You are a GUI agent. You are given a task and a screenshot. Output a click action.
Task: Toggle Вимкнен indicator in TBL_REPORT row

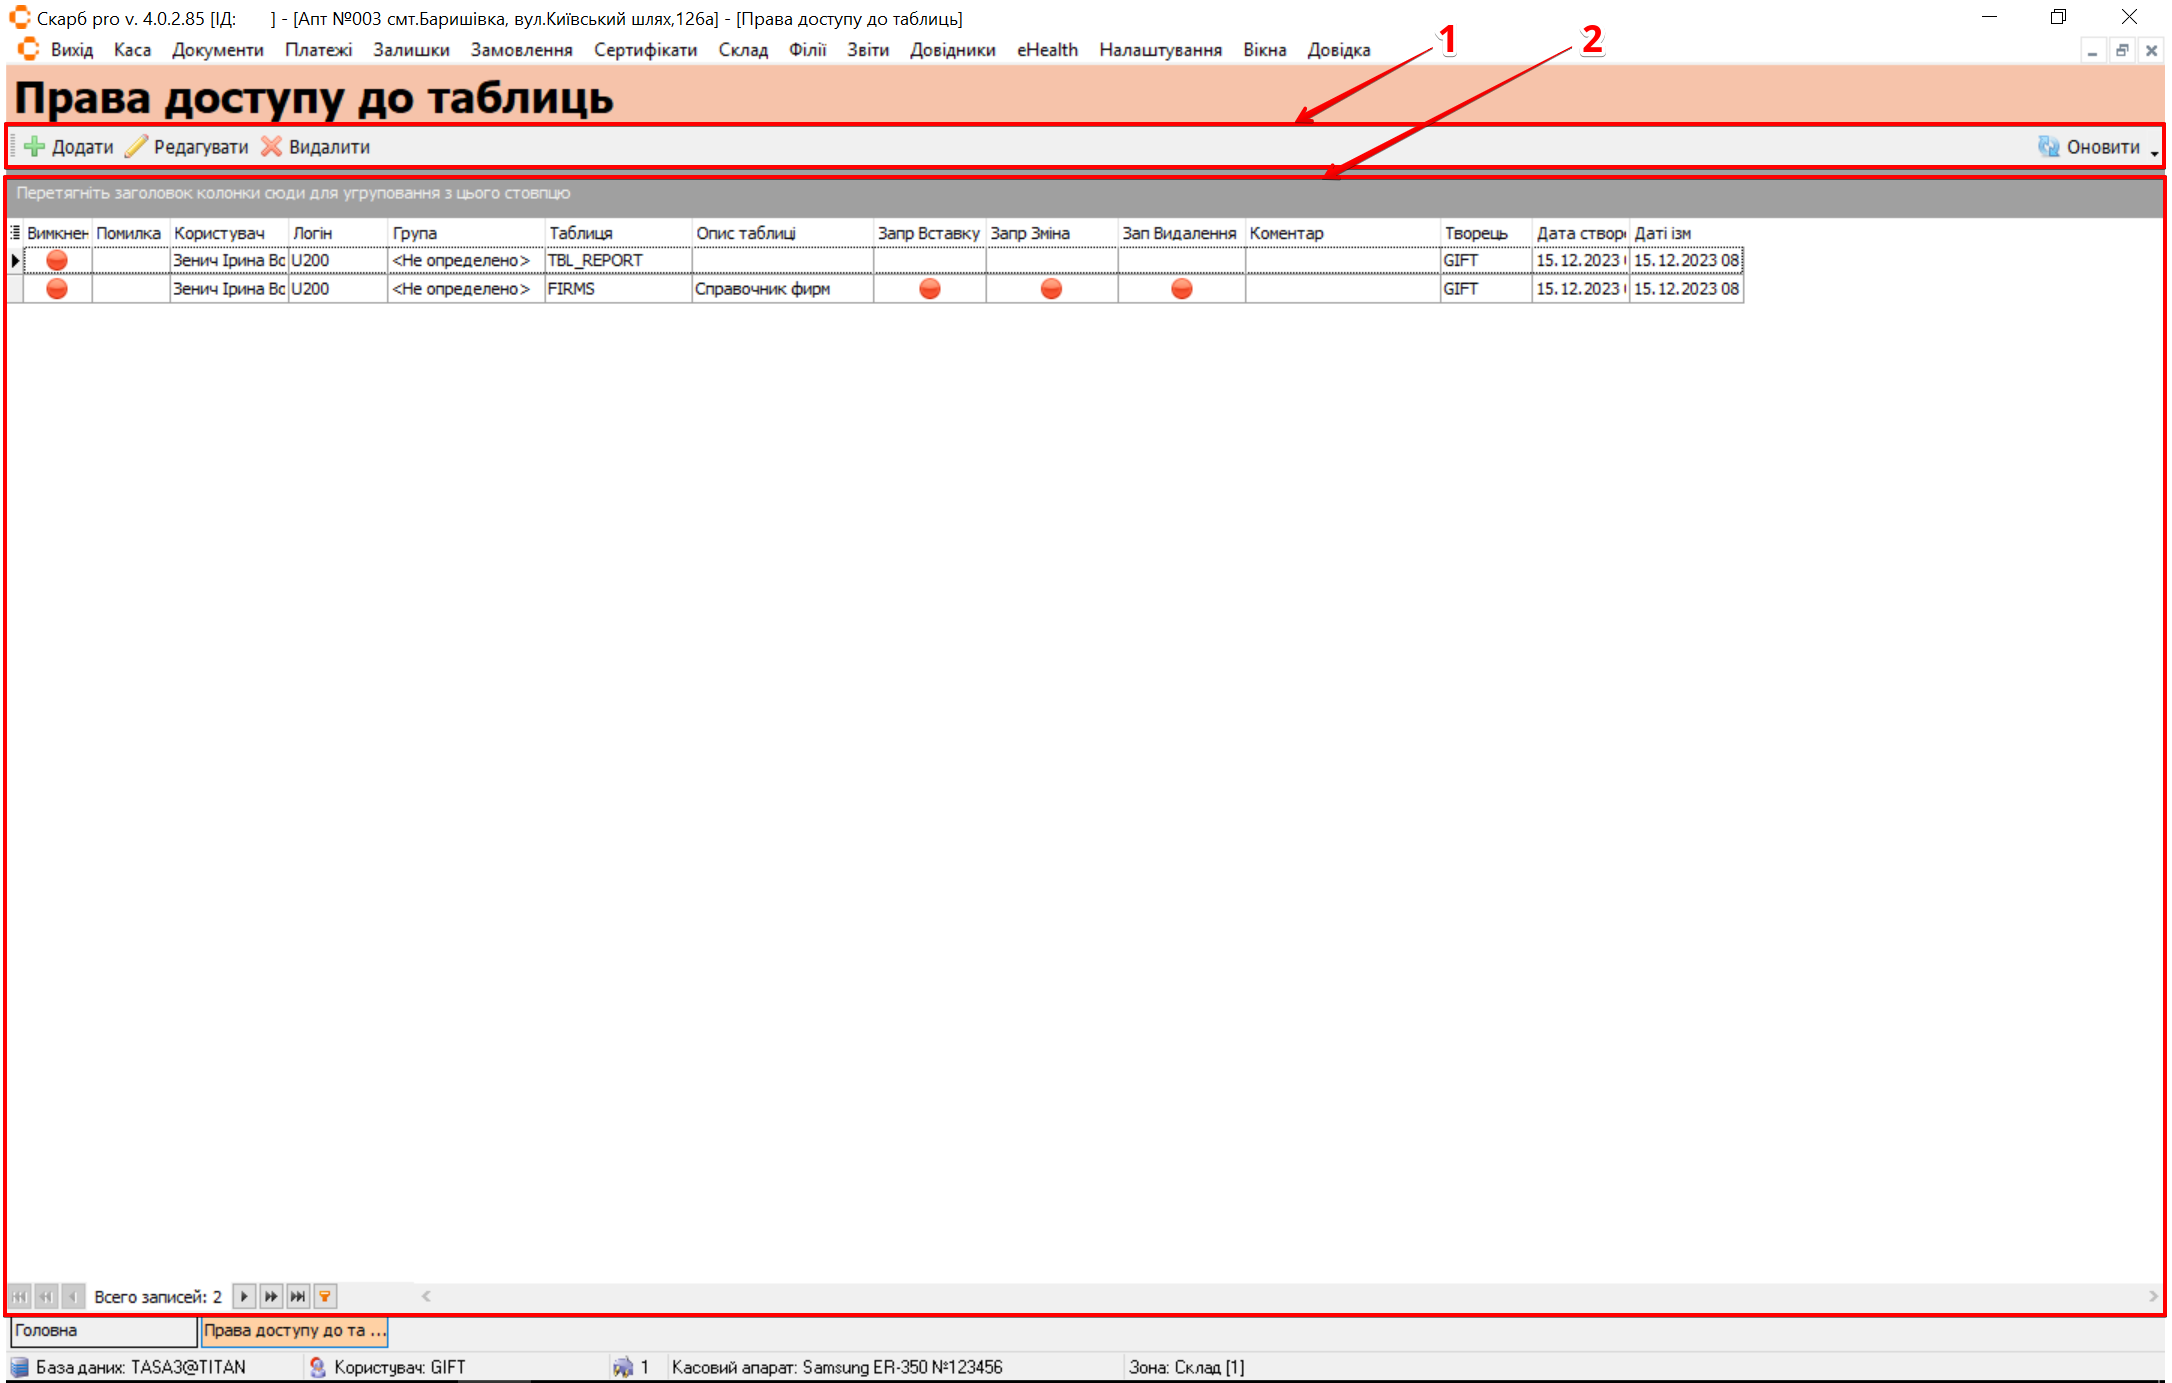click(x=57, y=260)
